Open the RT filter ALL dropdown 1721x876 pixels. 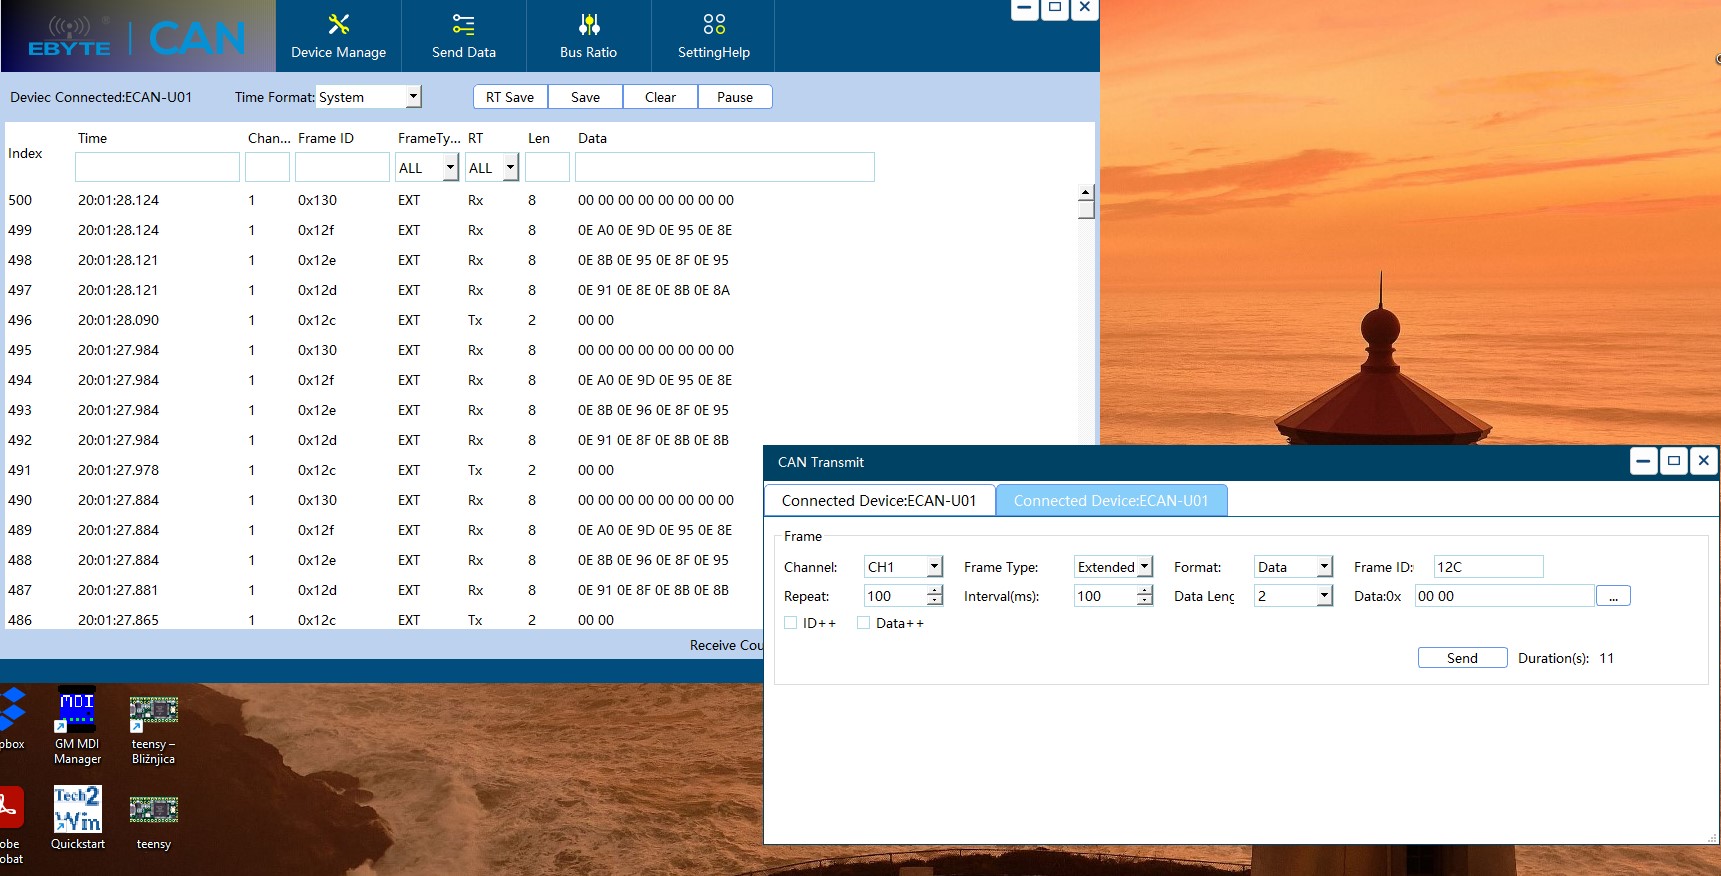pos(510,168)
